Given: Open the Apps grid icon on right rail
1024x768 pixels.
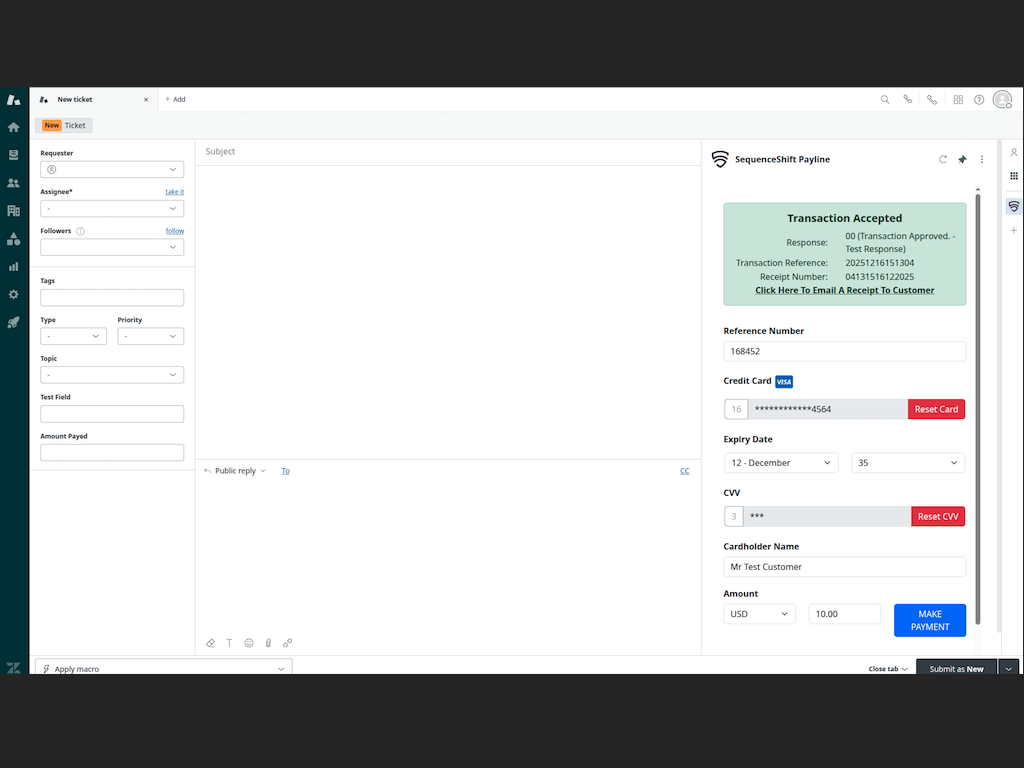Looking at the screenshot, I should pos(1013,176).
